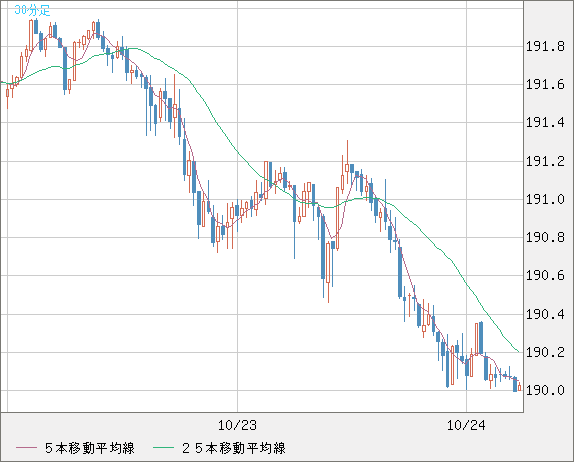Click the 10/24 date label
Image resolution: width=574 pixels, height=462 pixels.
coord(466,425)
